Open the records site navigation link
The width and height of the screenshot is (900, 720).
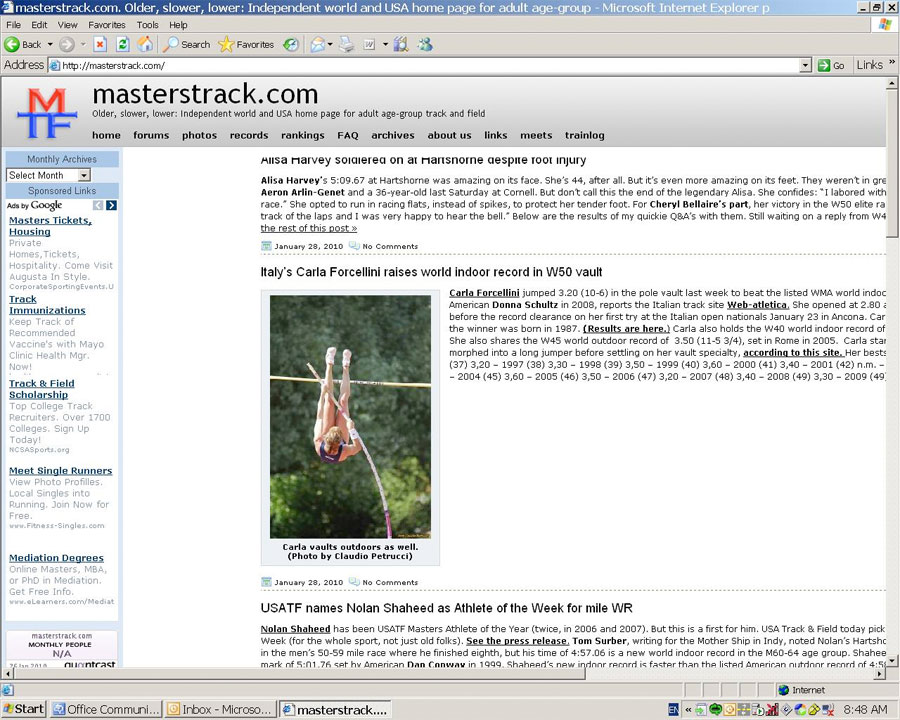249,136
